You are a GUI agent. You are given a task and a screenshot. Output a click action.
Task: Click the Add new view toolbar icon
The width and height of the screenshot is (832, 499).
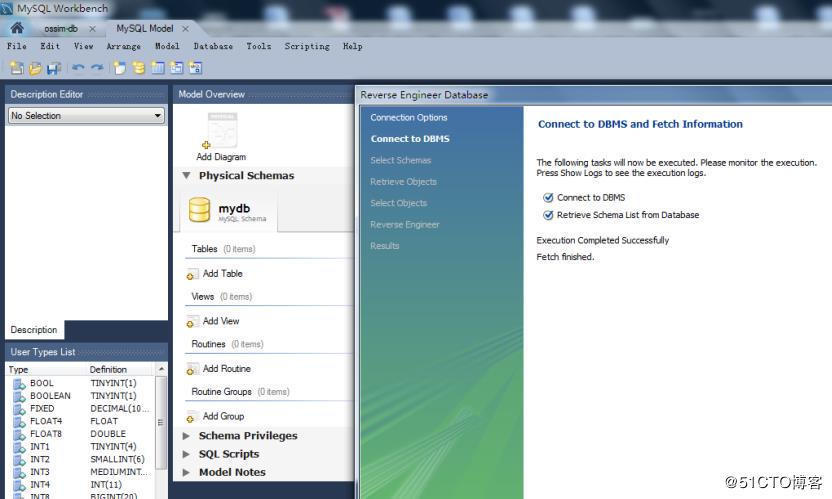176,68
